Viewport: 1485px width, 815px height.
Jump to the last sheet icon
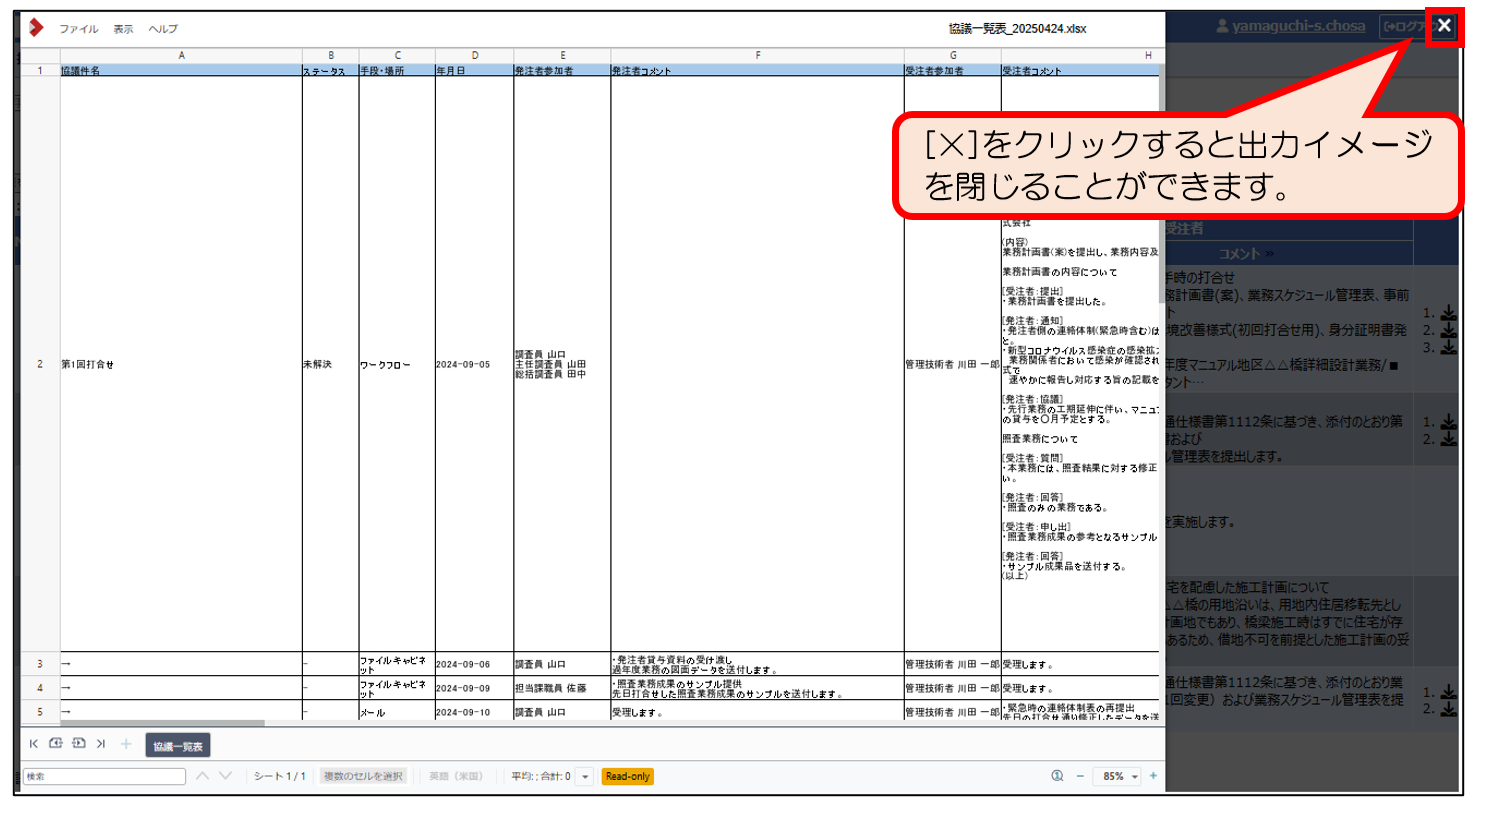[x=101, y=744]
